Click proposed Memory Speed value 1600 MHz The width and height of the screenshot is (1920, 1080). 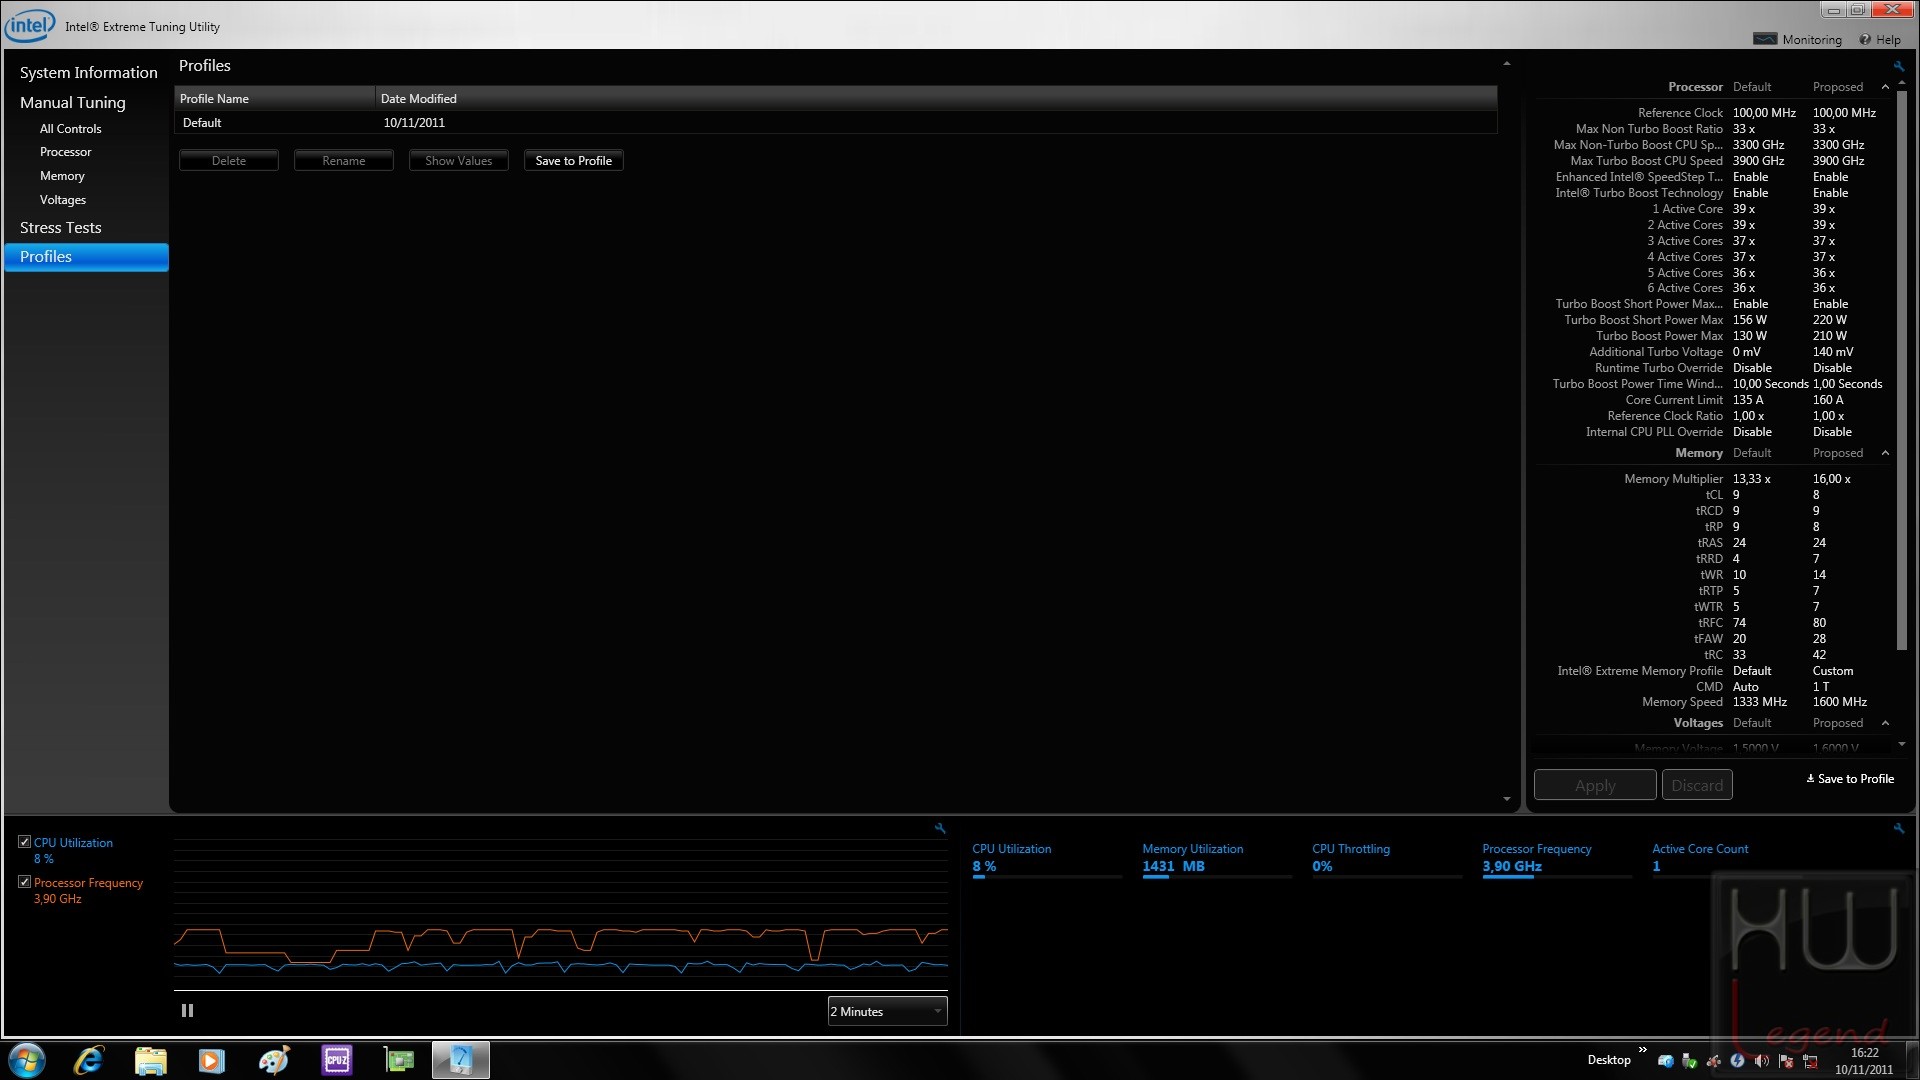[1840, 702]
